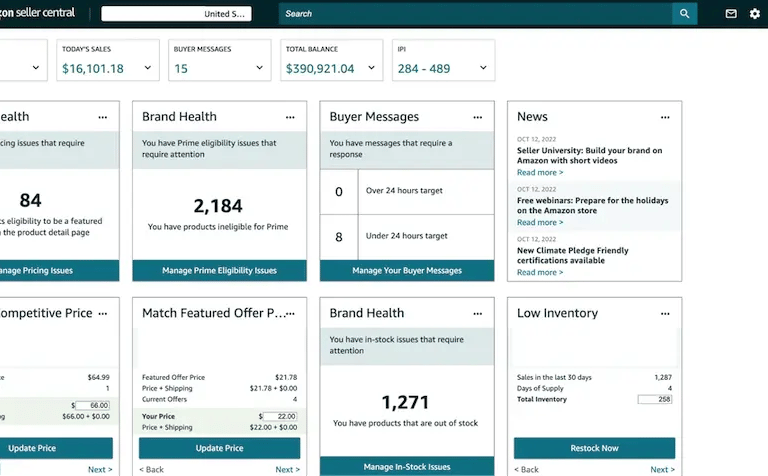The width and height of the screenshot is (768, 476).
Task: Go Next in Competitive Price card
Action: [100, 469]
